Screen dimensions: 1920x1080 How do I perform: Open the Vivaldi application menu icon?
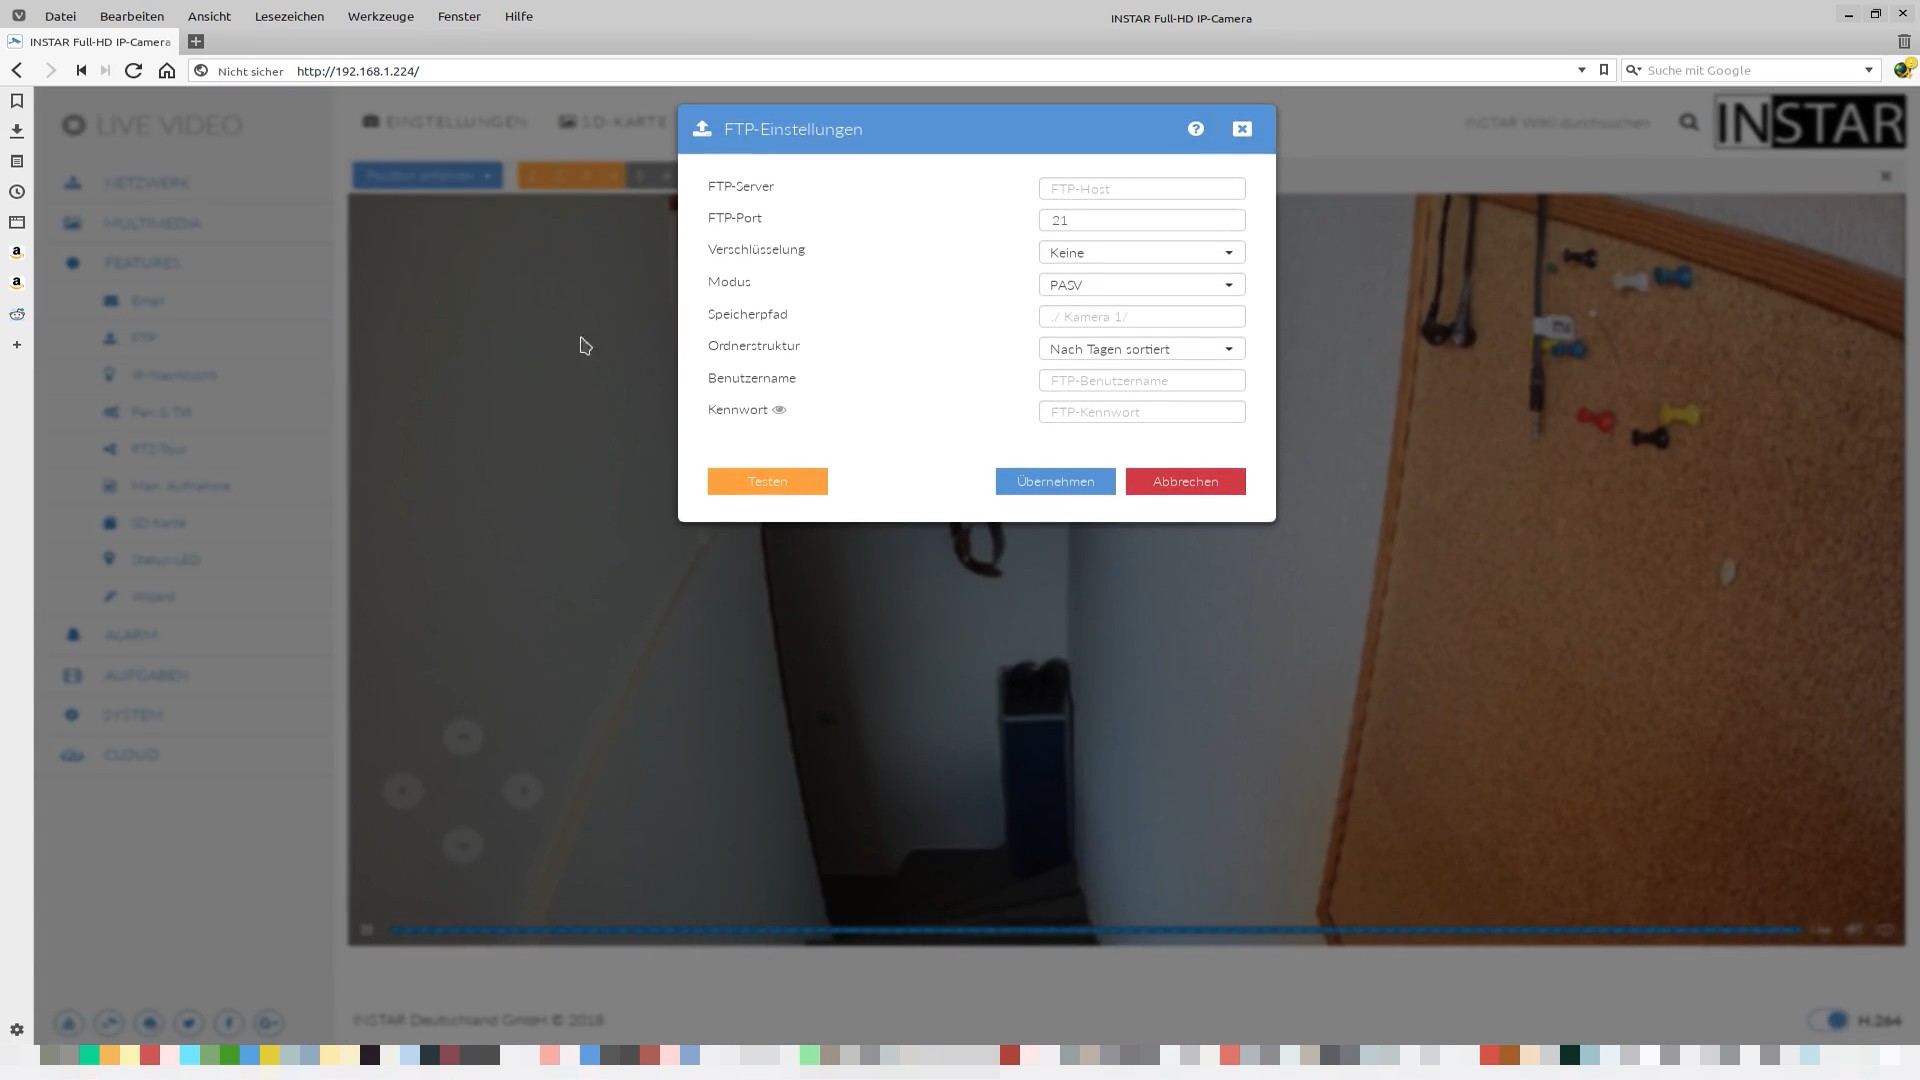tap(18, 16)
